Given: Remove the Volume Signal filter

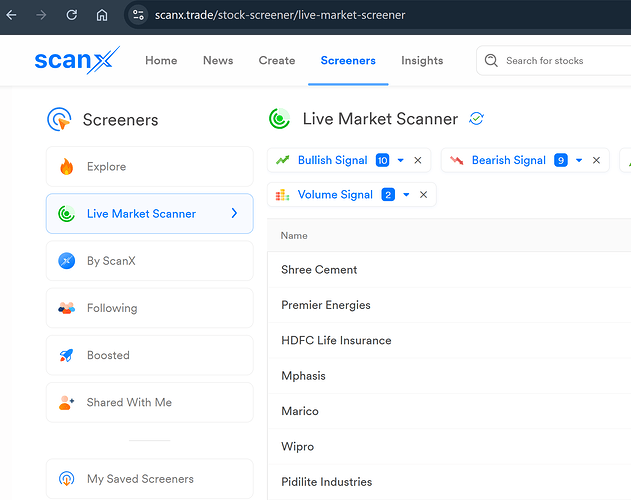Looking at the screenshot, I should 423,195.
